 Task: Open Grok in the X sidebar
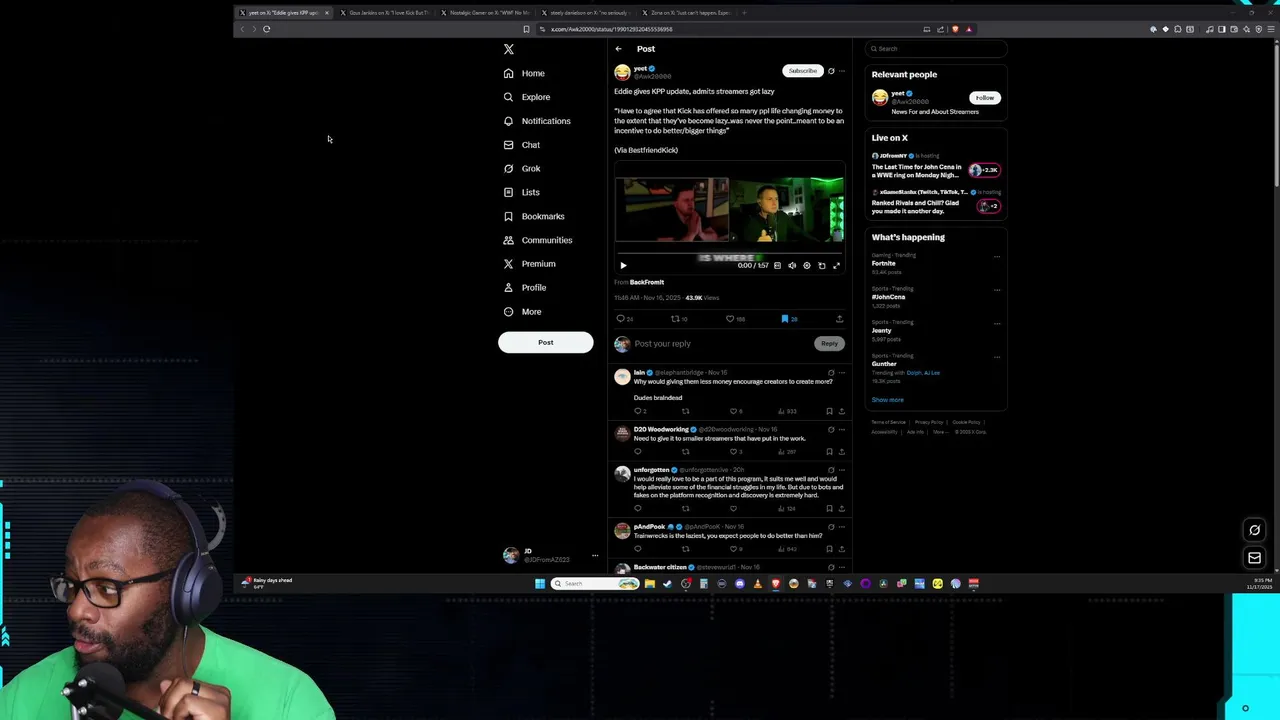coord(521,169)
